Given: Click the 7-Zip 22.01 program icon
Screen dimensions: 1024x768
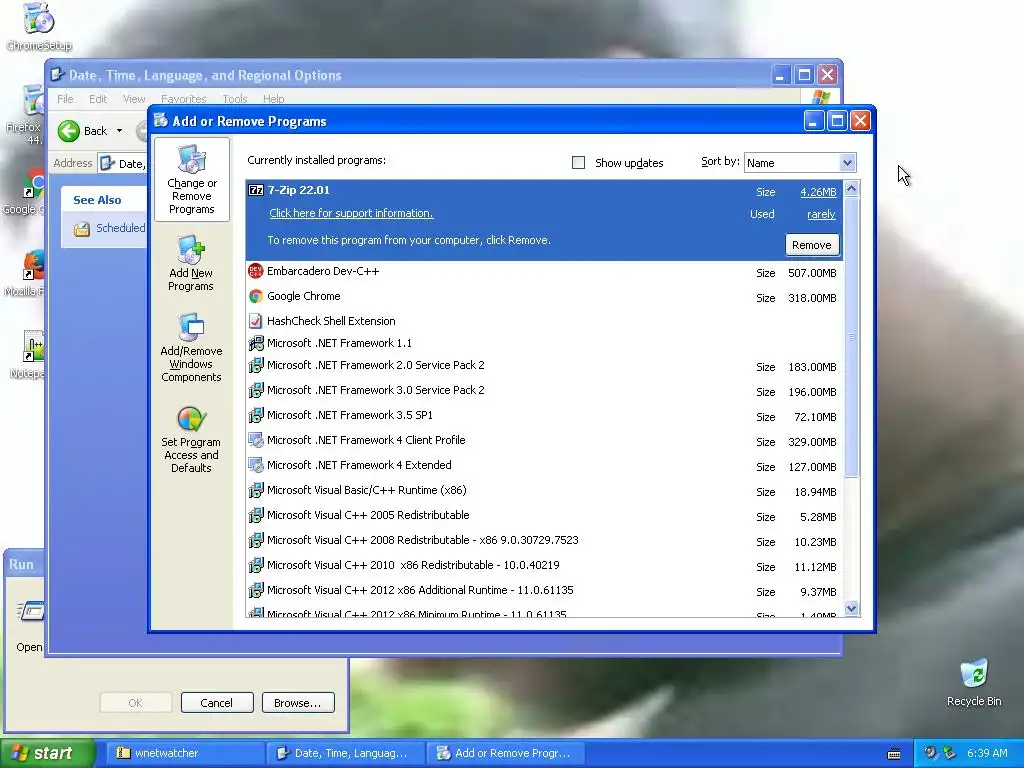Looking at the screenshot, I should click(256, 191).
